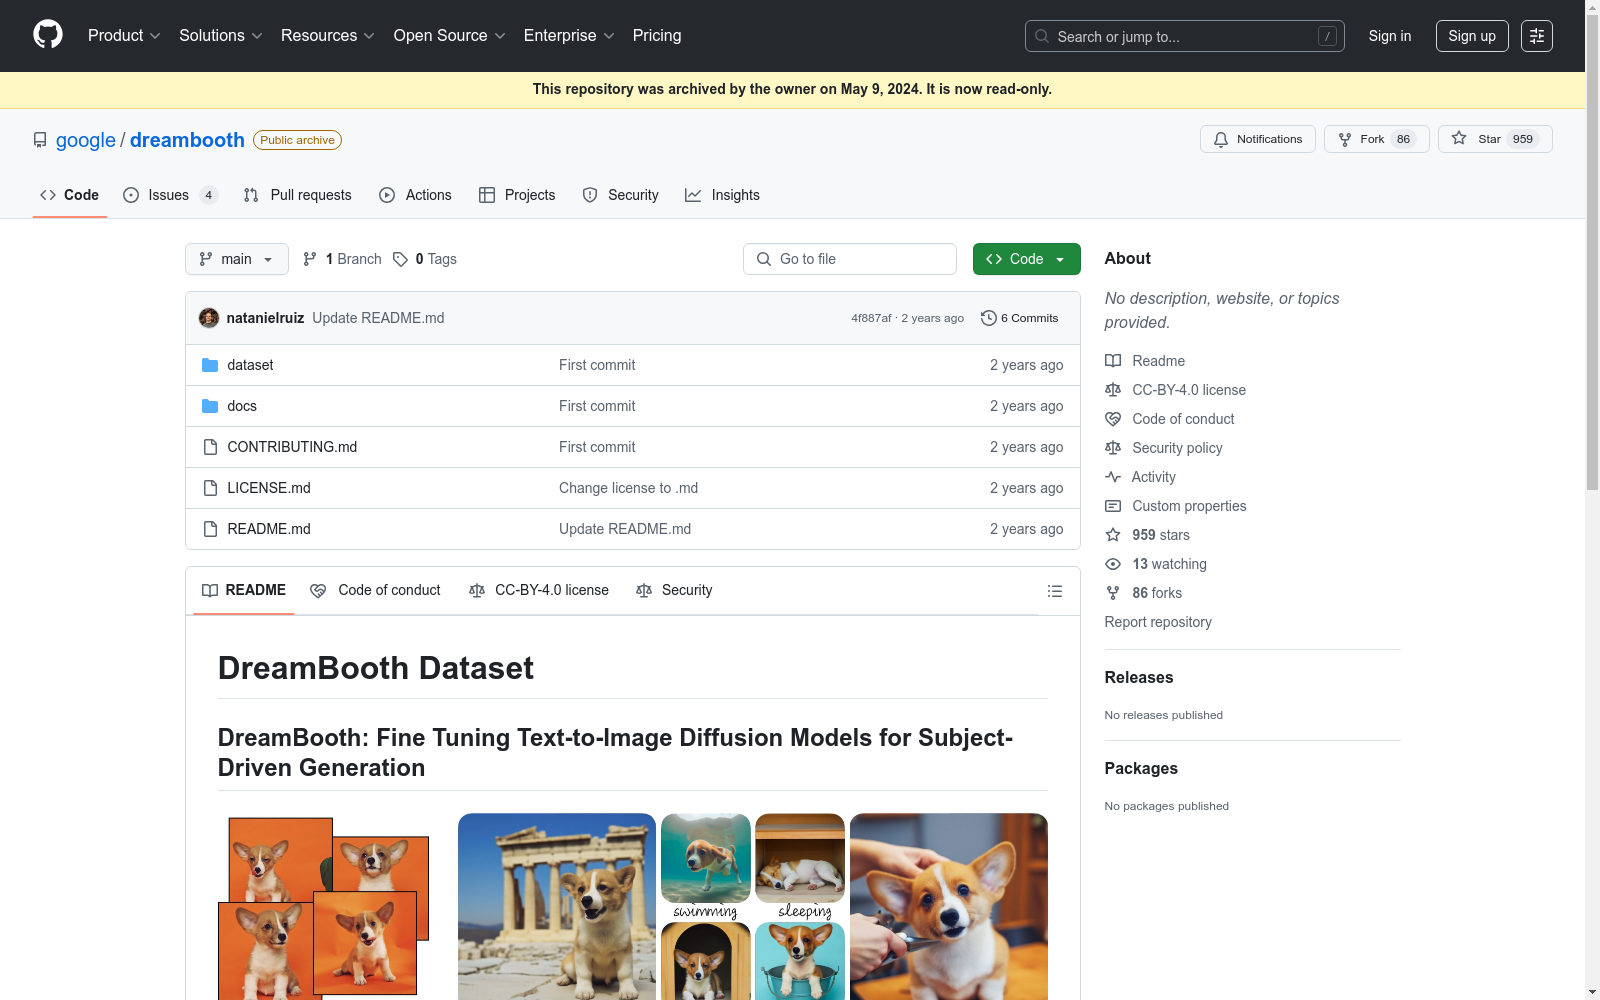Click the Sign up button
Viewport: 1600px width, 1000px height.
(x=1472, y=36)
